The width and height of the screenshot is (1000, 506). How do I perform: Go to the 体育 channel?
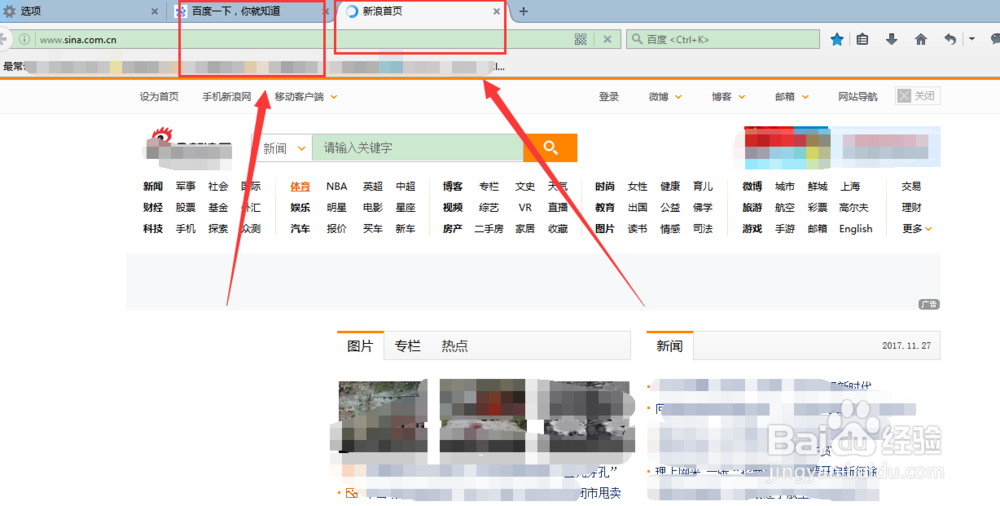click(300, 186)
